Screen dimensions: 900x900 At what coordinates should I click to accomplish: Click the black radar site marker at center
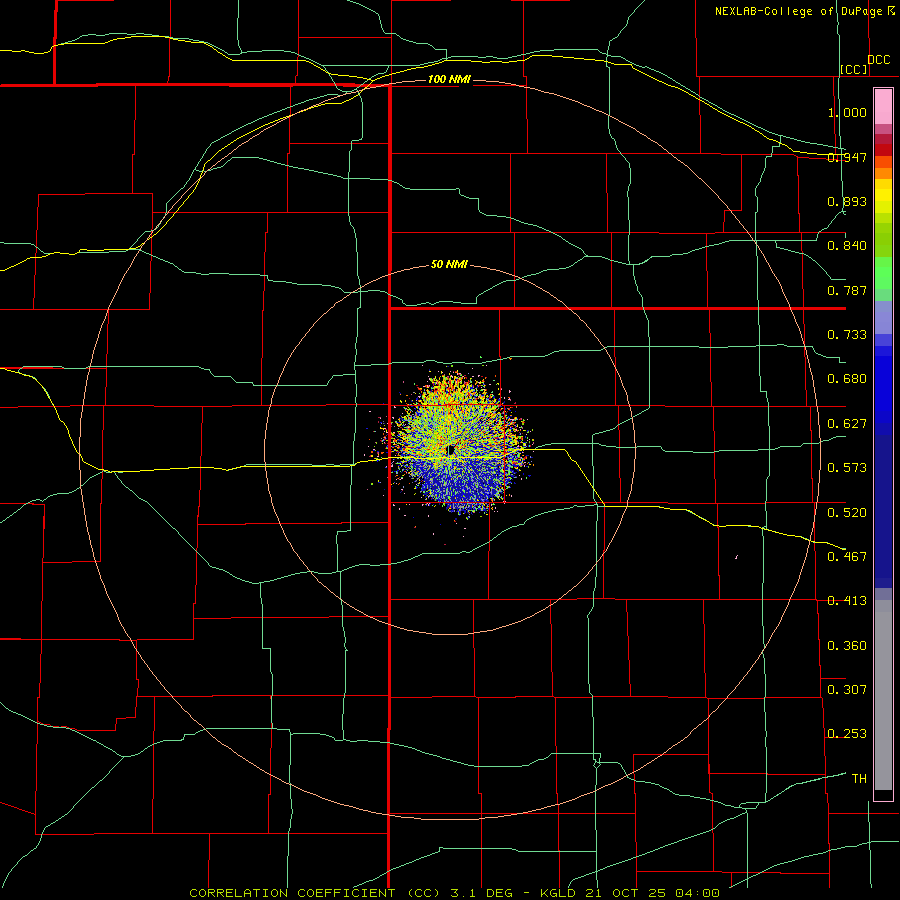[x=451, y=450]
